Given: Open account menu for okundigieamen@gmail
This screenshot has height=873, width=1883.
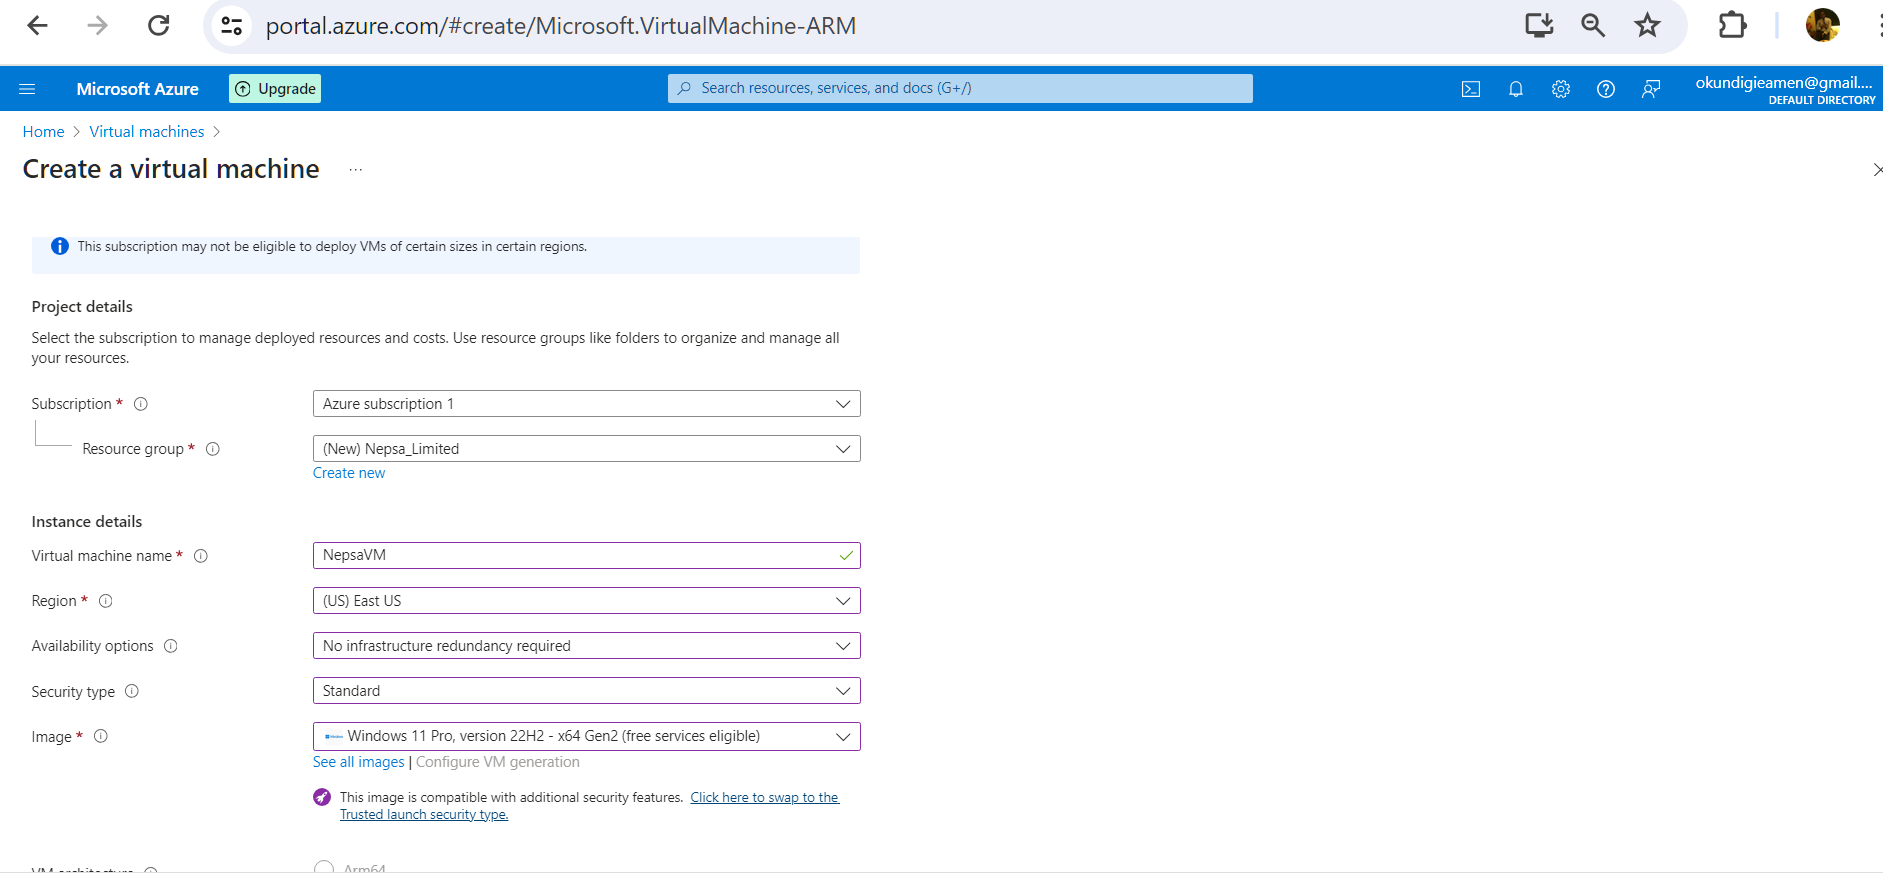Looking at the screenshot, I should [x=1785, y=89].
